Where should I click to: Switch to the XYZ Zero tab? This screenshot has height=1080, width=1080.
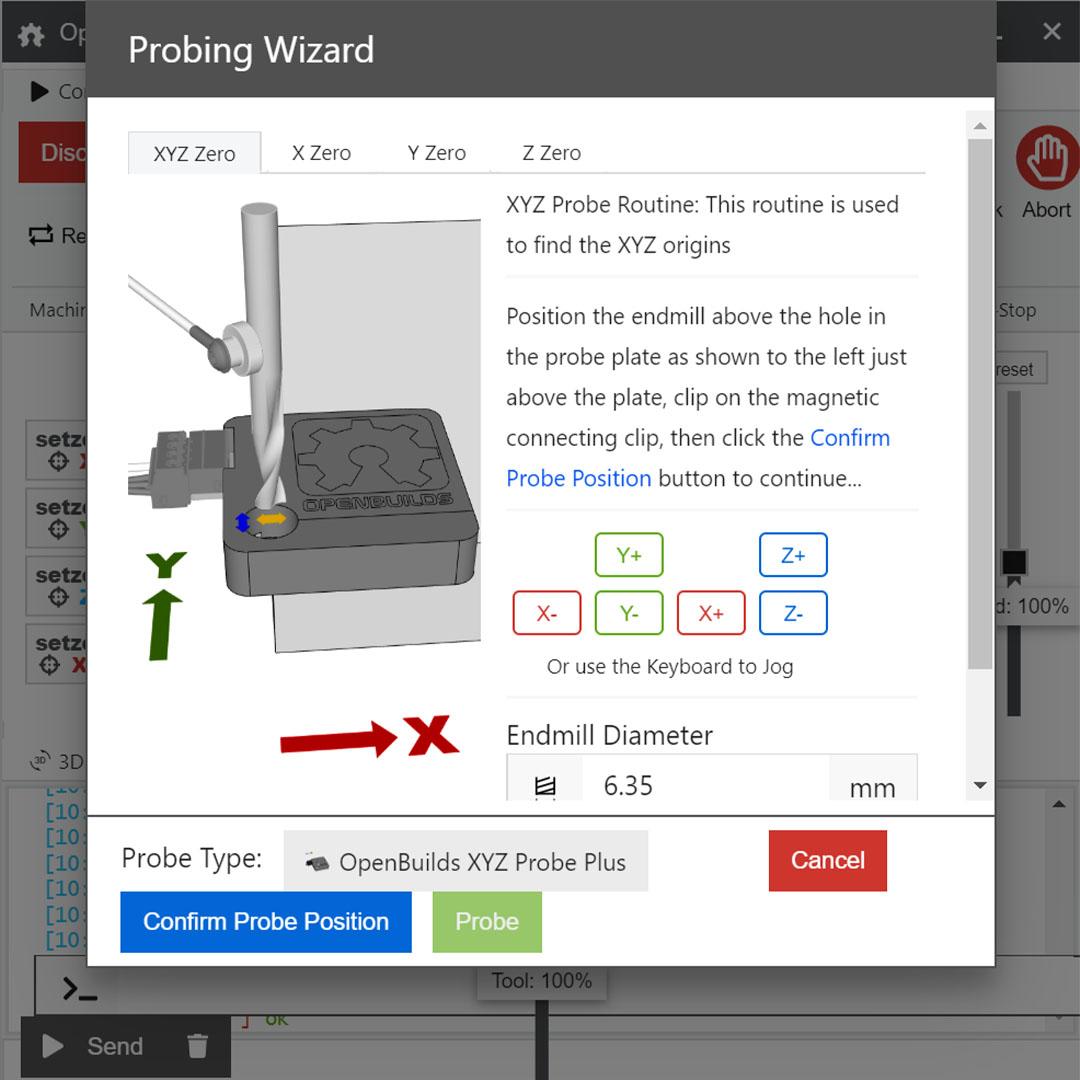pyautogui.click(x=194, y=153)
